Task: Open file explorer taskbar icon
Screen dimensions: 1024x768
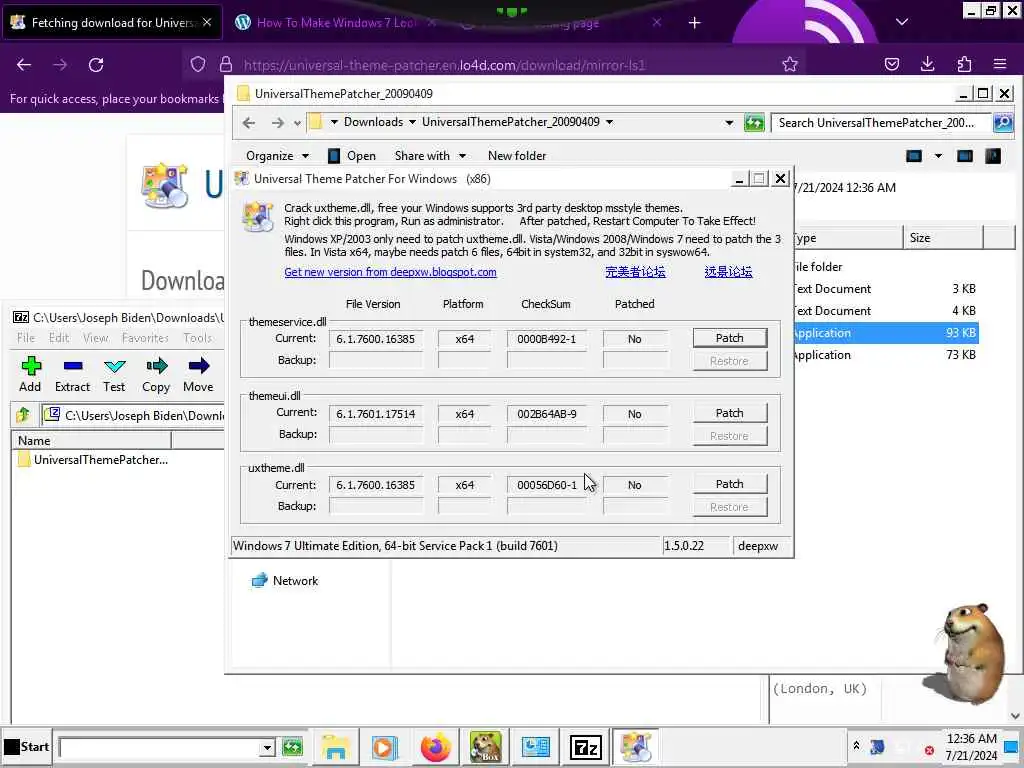Action: 335,747
